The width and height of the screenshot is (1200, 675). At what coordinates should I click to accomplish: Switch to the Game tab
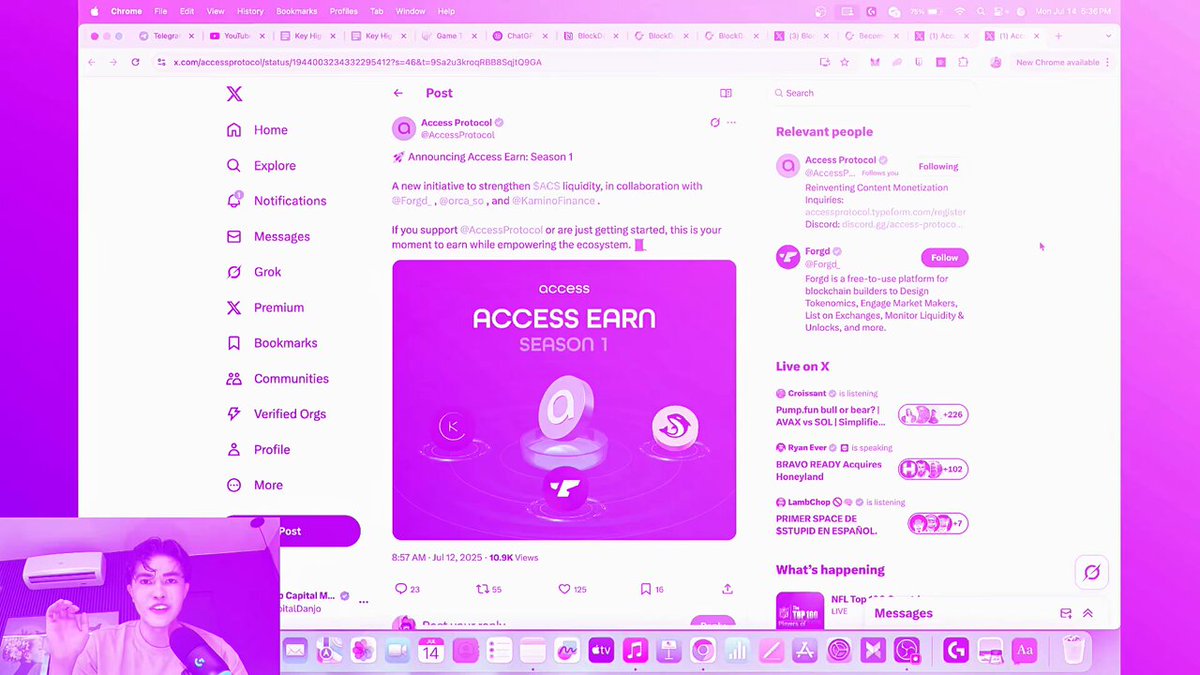click(448, 36)
